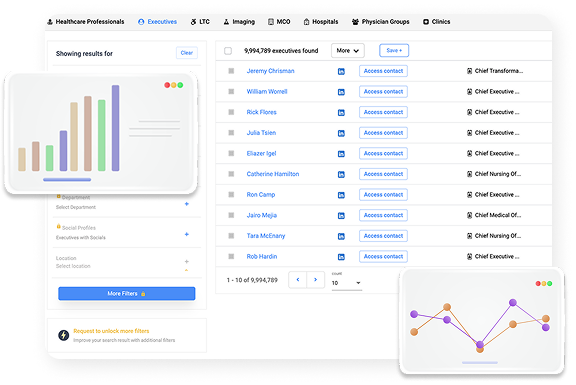
Task: Click the title icon beside Chief Medical Of...
Action: (469, 215)
